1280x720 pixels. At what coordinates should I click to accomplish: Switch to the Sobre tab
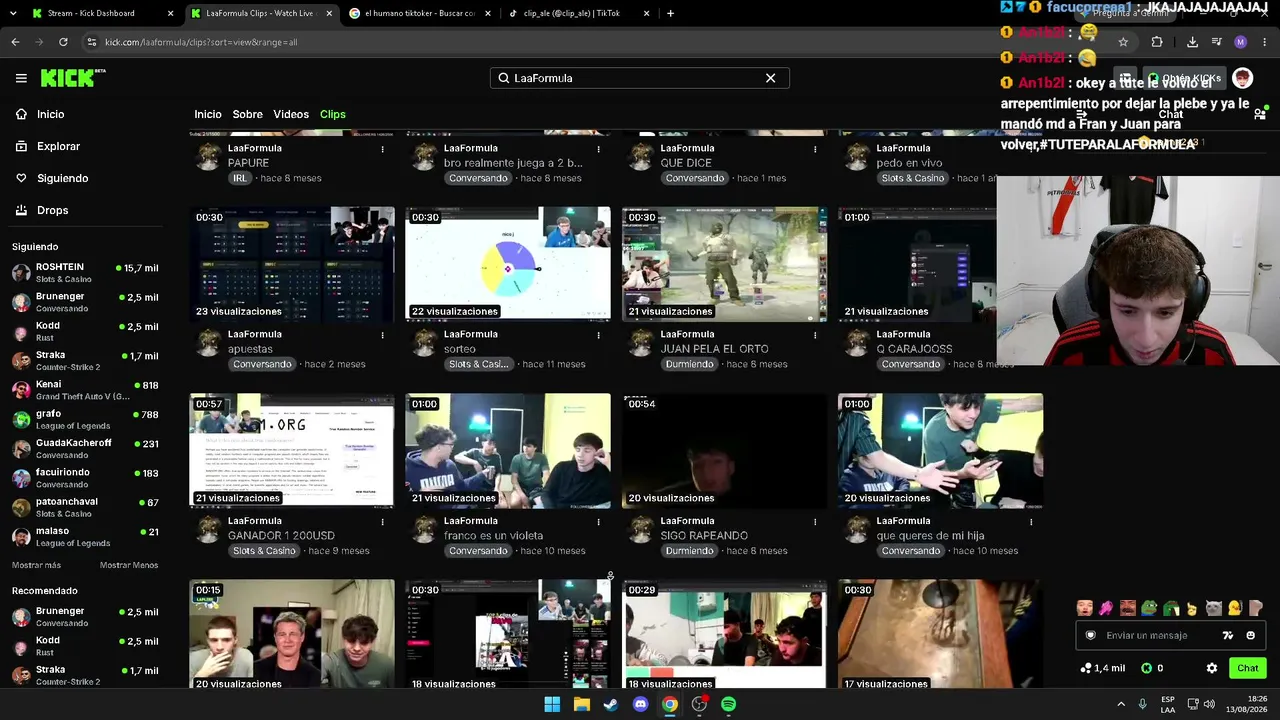click(x=247, y=114)
